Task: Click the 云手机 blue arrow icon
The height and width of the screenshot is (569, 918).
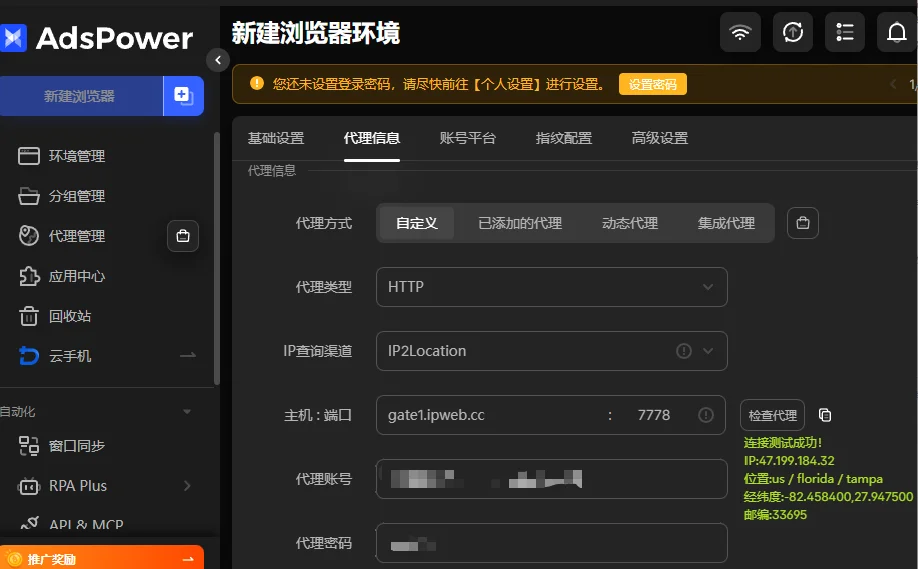Action: (29, 355)
